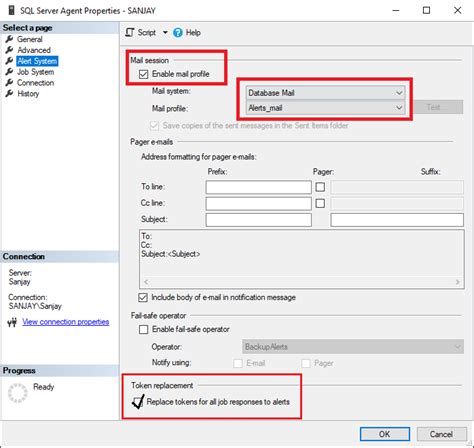Check the To line Pager checkbox
This screenshot has height=448, width=474.
tap(320, 187)
